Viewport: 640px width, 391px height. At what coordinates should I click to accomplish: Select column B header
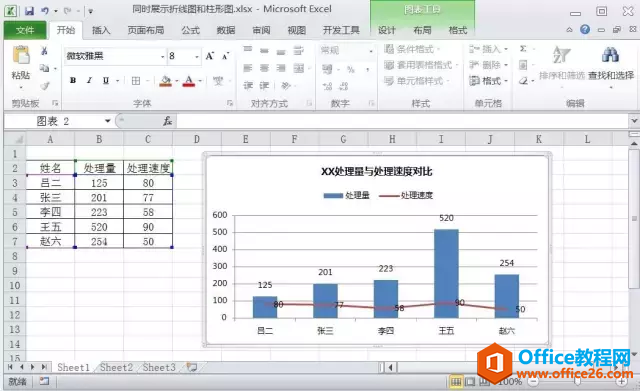click(x=99, y=139)
